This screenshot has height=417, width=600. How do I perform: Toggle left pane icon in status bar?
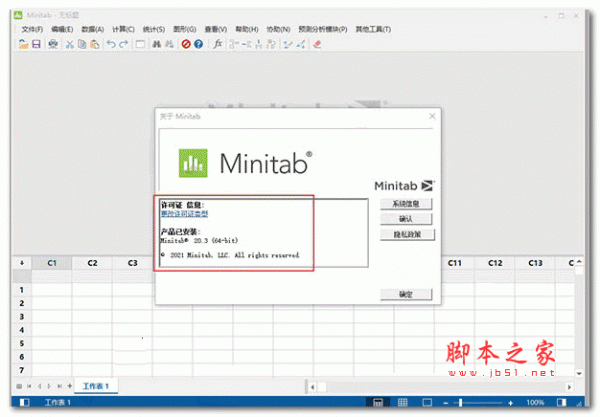[24, 402]
